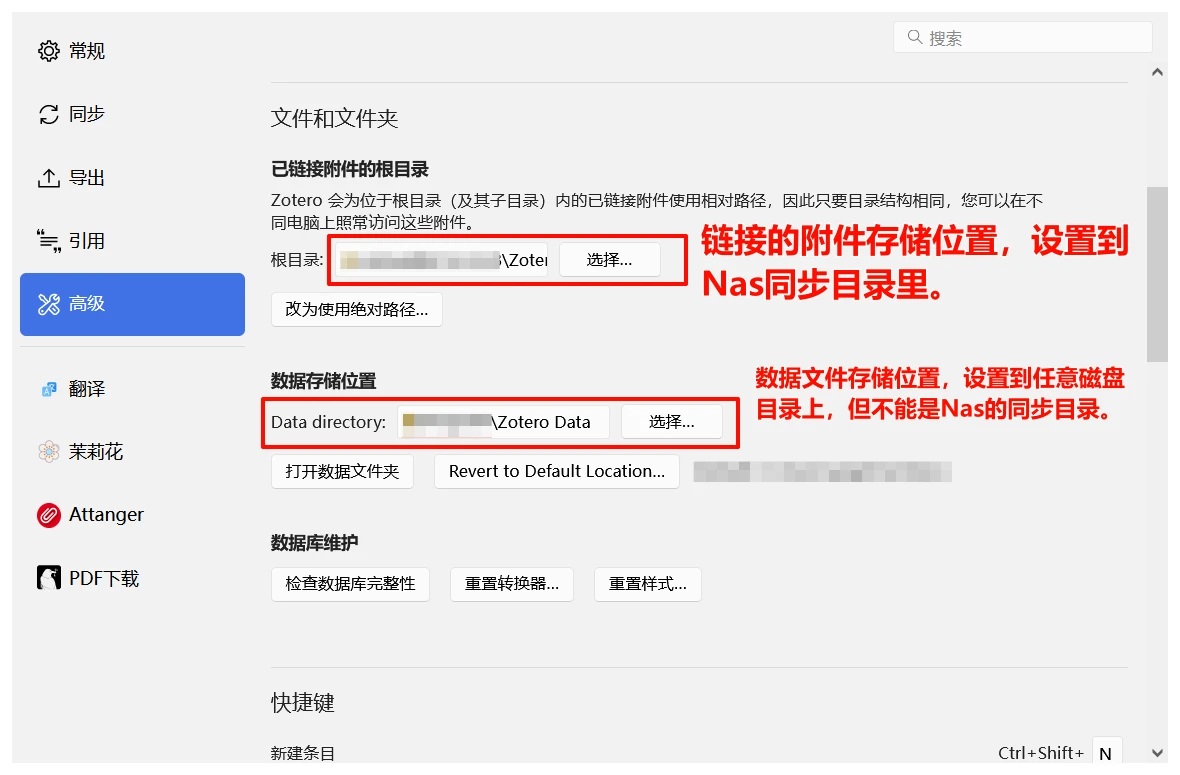The height and width of the screenshot is (775, 1180).
Task: Click the 数据库维护 heading
Action: pos(315,542)
